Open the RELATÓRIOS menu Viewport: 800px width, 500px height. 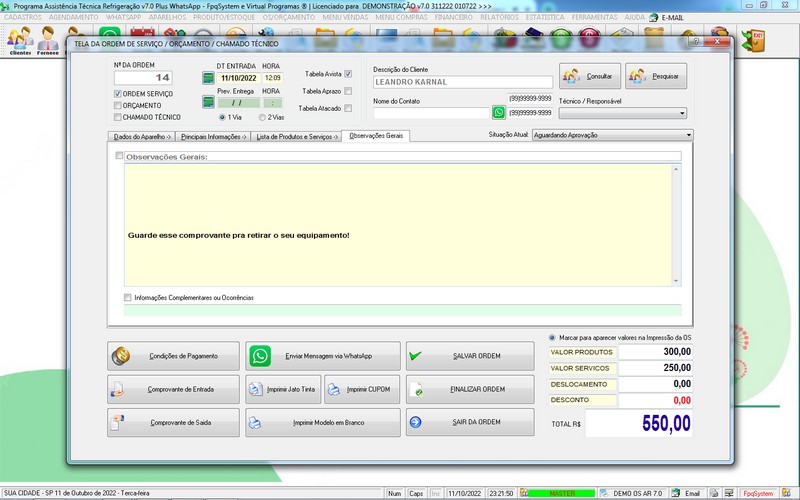(499, 17)
